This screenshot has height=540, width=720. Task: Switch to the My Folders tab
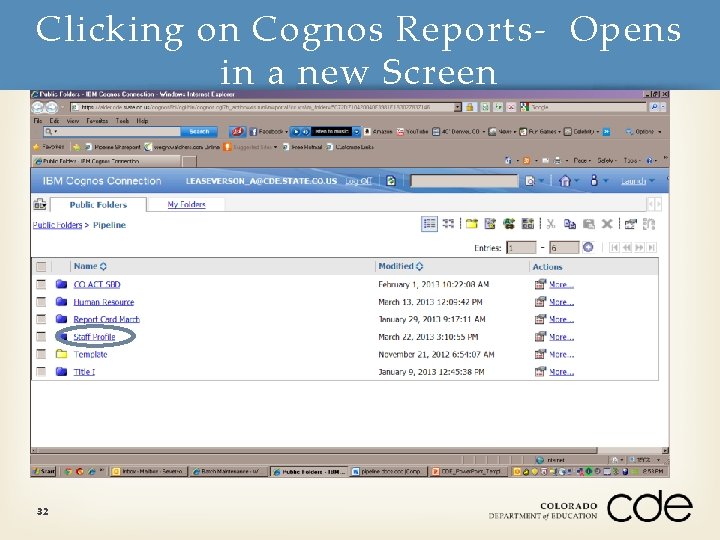pyautogui.click(x=186, y=204)
